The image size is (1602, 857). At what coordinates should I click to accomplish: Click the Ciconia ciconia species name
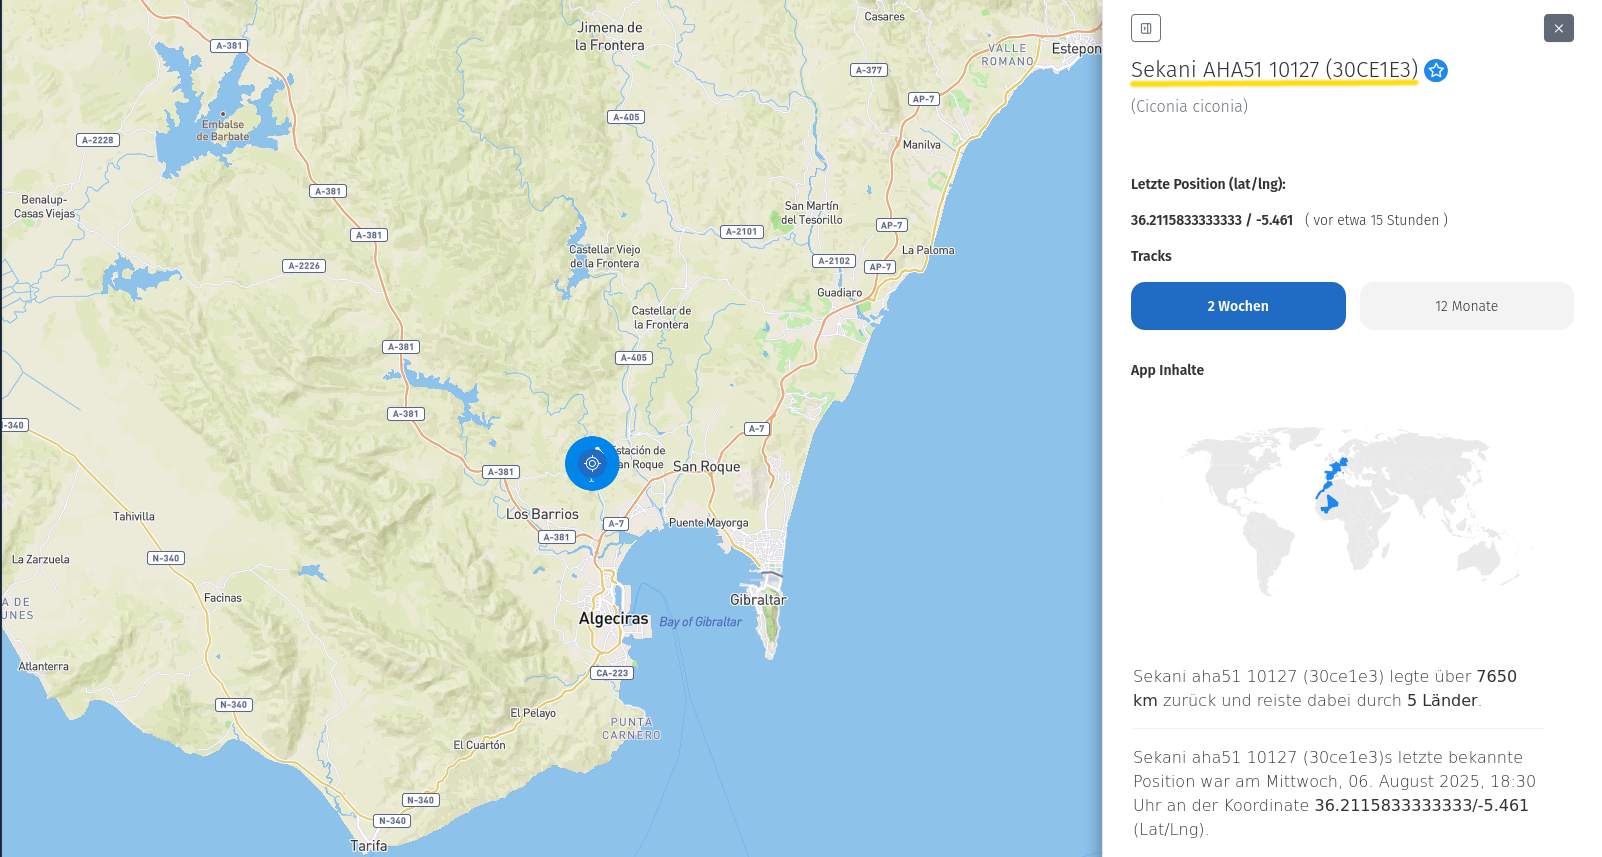tap(1189, 106)
